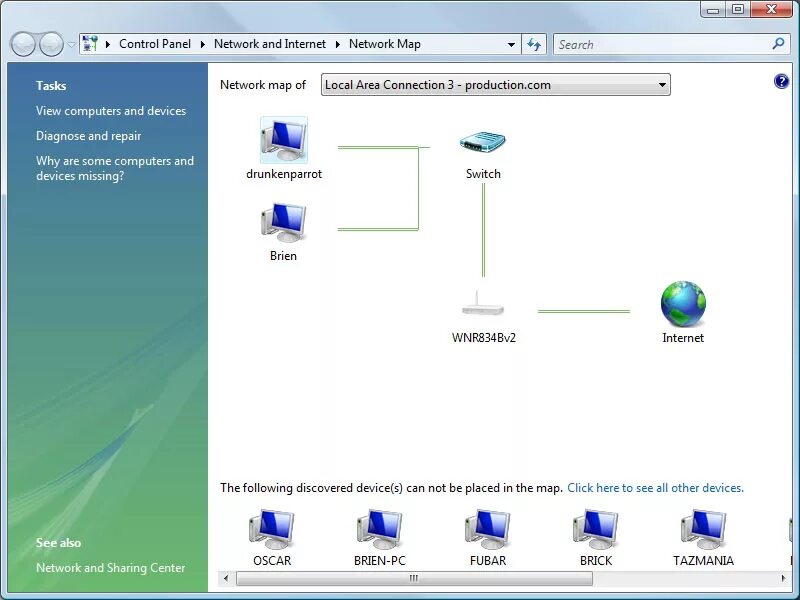This screenshot has width=800, height=600.
Task: Go to Control Panel breadcrumb
Action: (x=155, y=44)
